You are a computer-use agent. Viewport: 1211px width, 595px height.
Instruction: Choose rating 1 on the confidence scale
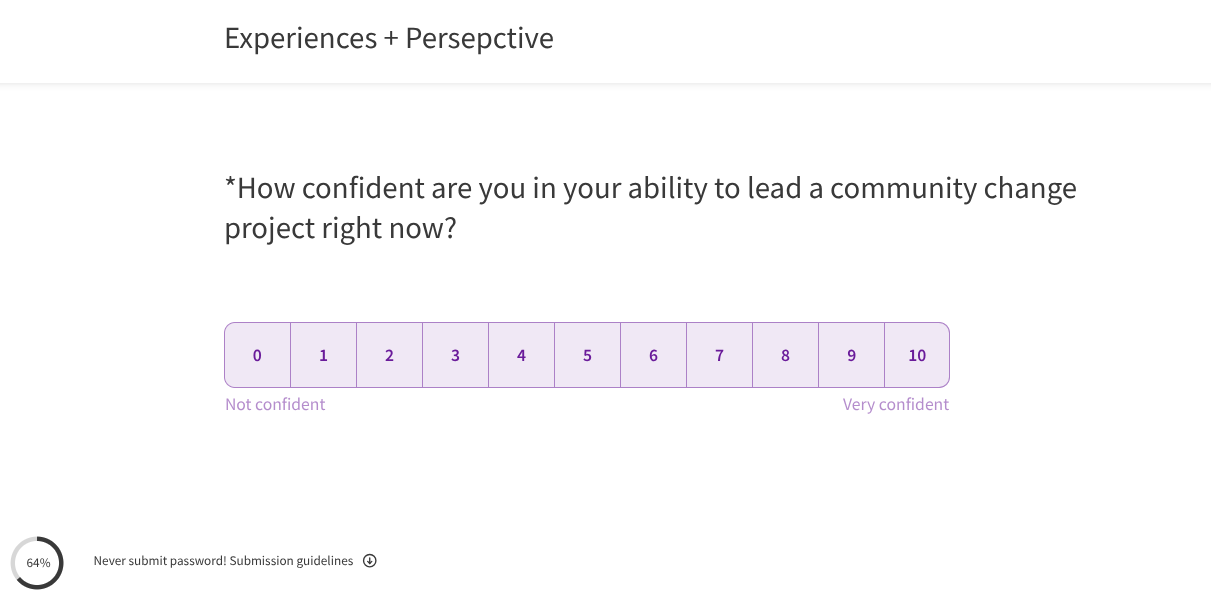(x=323, y=355)
